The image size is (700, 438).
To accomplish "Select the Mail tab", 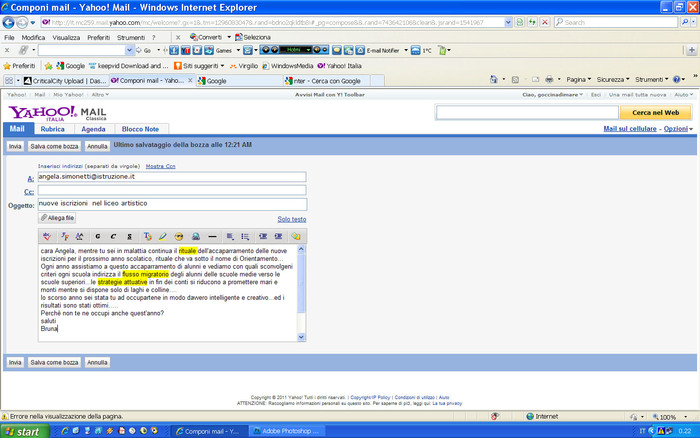I will click(17, 129).
